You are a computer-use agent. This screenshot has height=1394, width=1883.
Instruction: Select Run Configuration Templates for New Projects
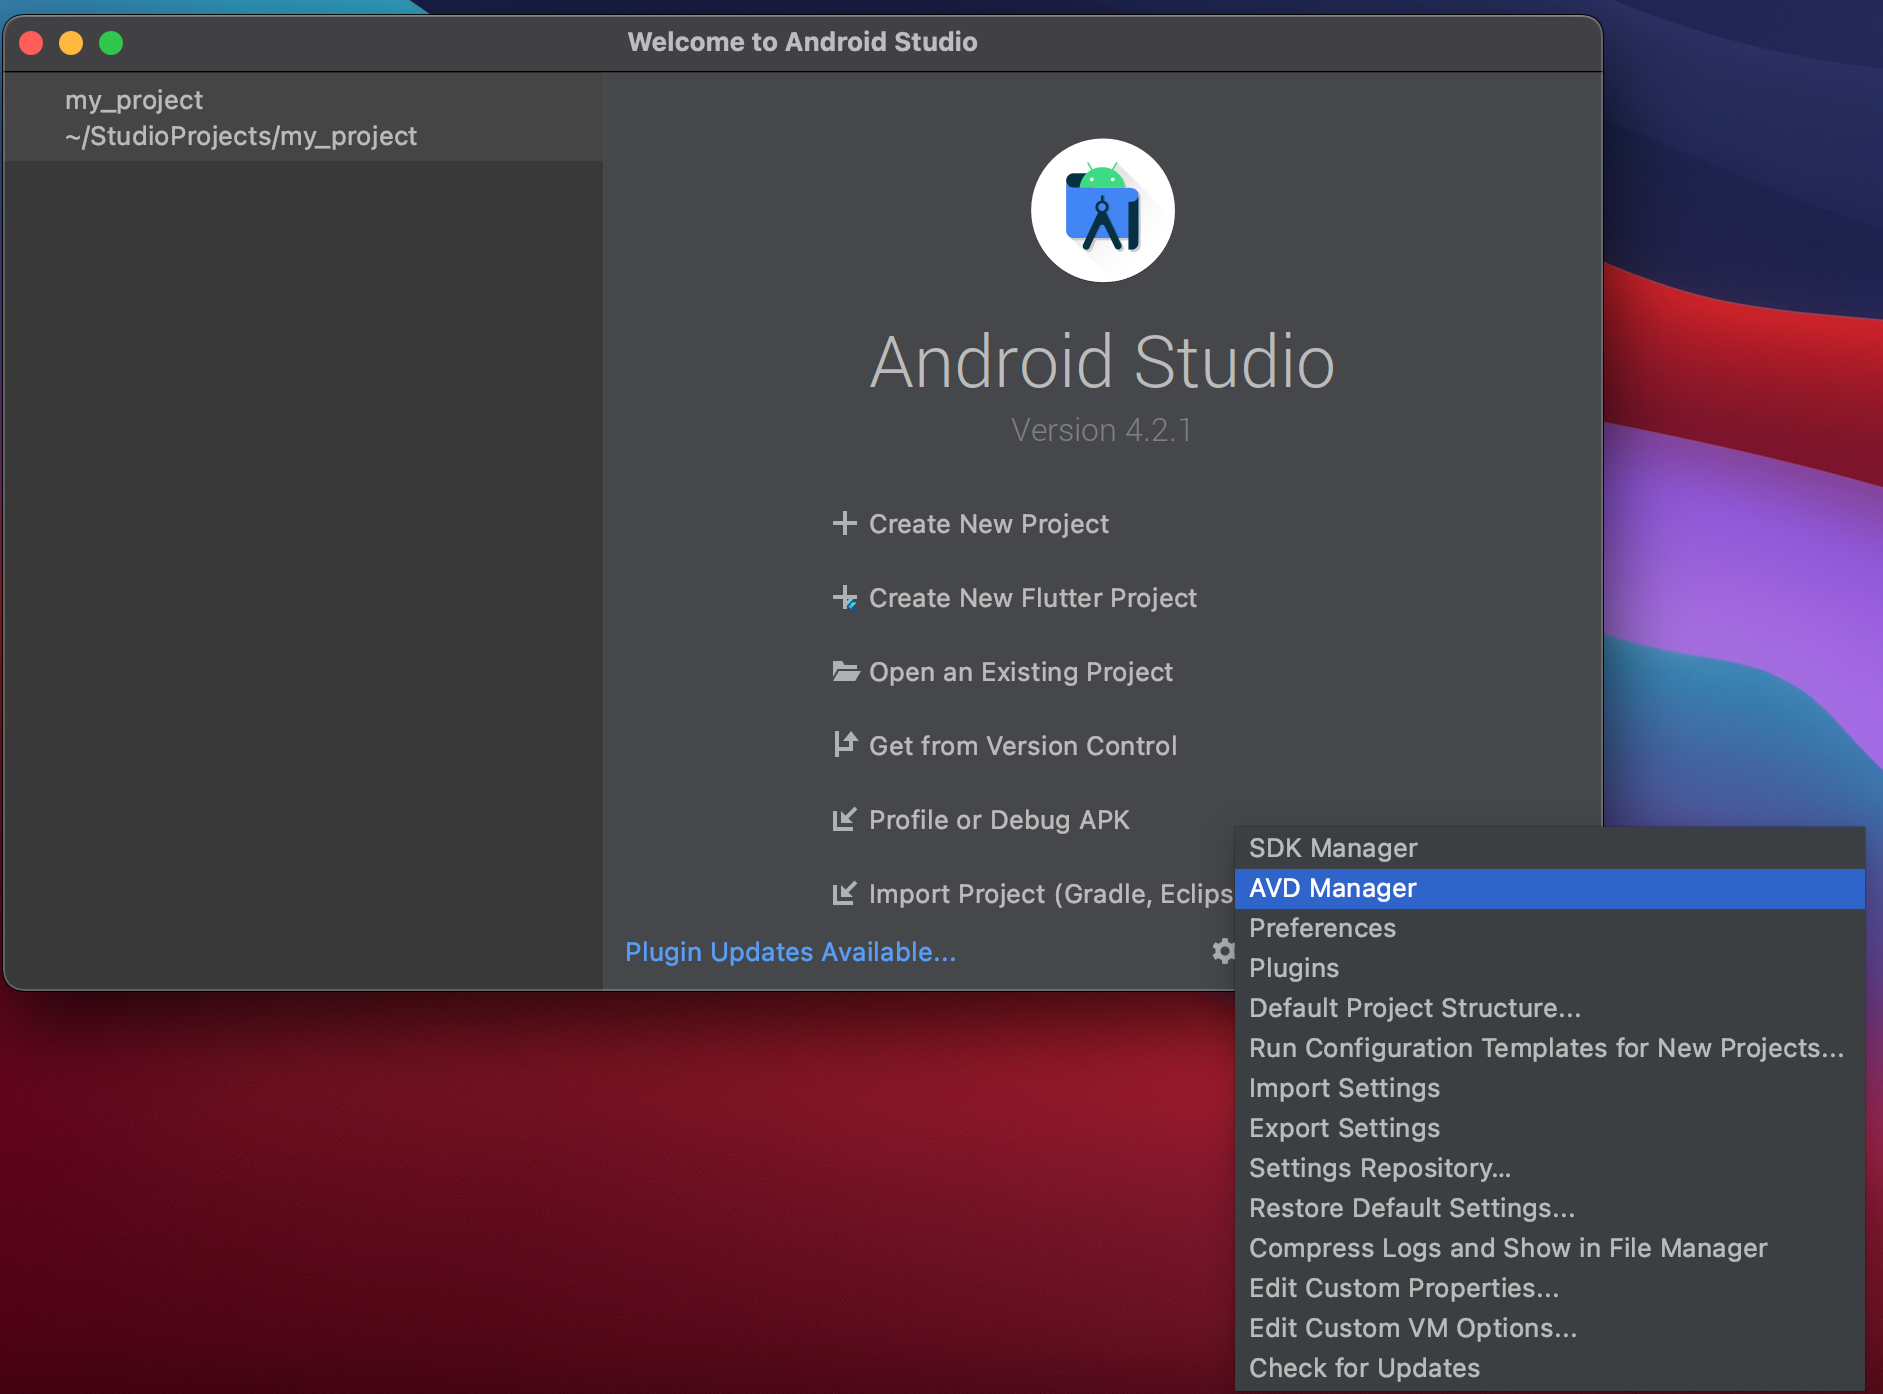point(1550,1048)
